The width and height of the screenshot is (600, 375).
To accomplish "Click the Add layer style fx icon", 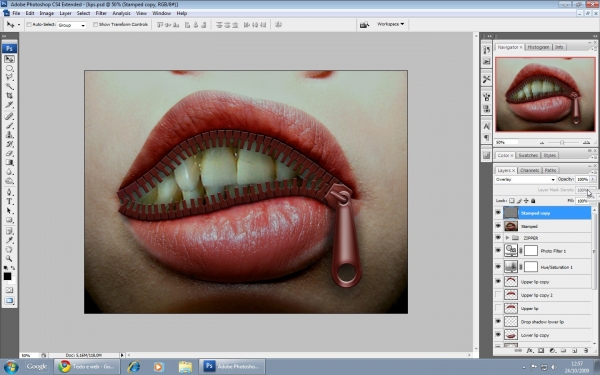I will tap(530, 351).
